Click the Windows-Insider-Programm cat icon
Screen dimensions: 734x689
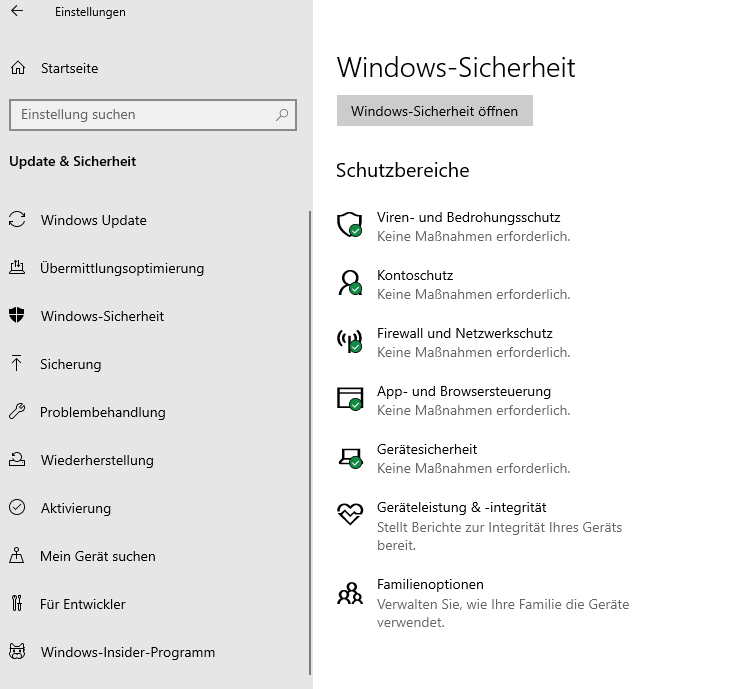17,652
